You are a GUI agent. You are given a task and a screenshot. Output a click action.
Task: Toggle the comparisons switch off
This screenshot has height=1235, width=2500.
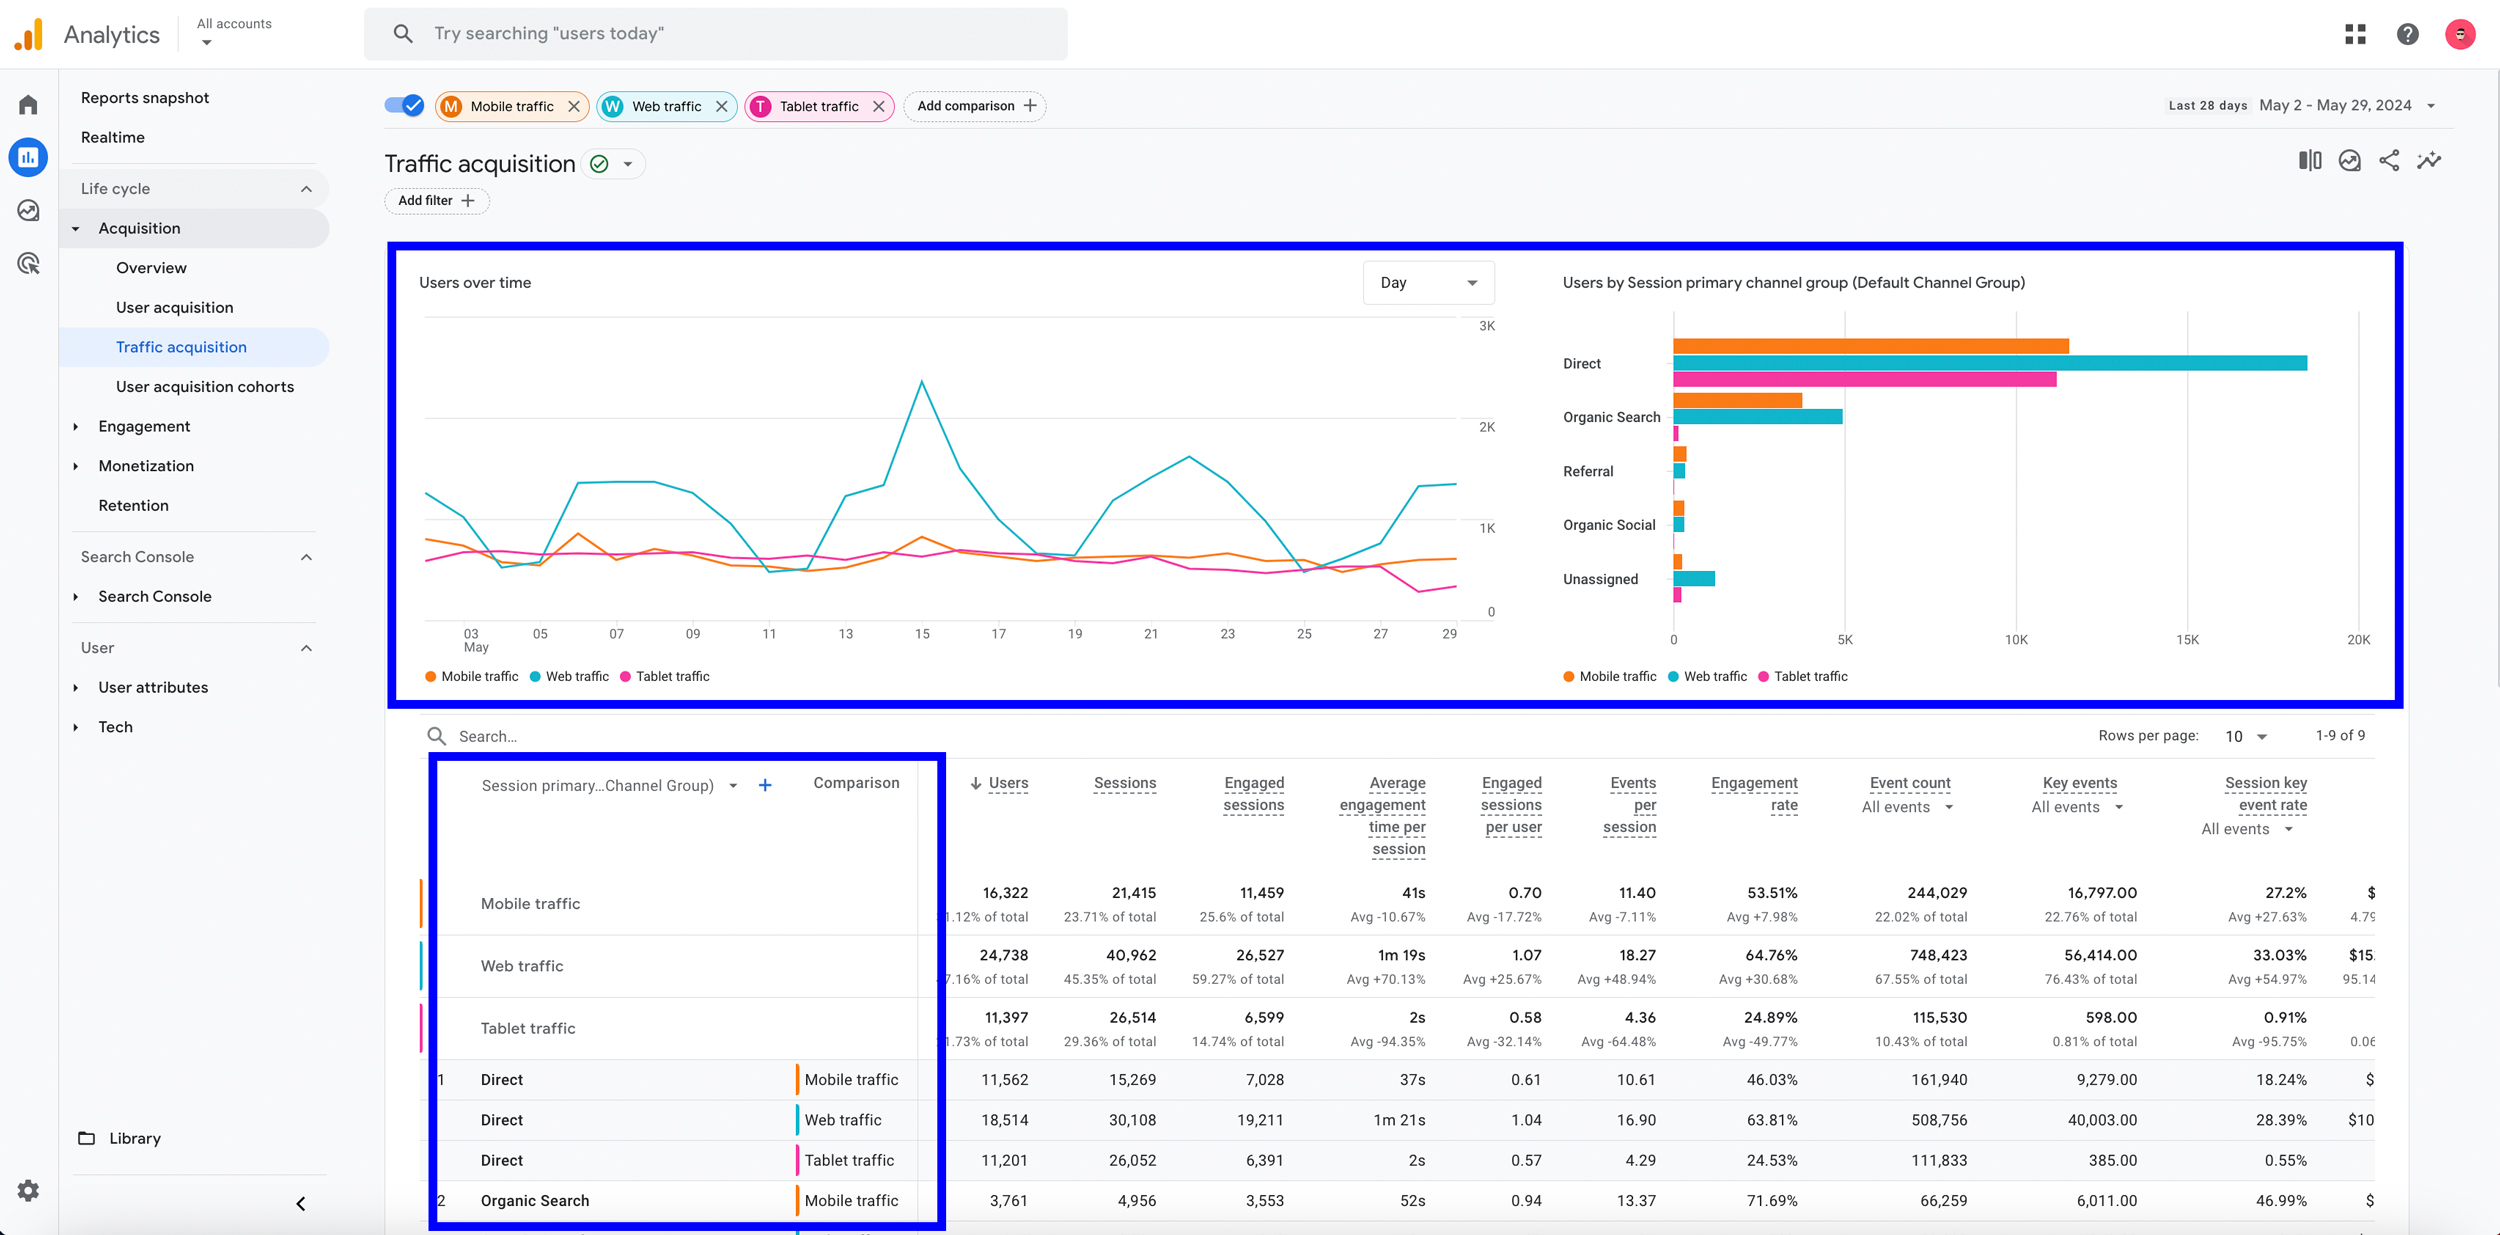pyautogui.click(x=405, y=106)
